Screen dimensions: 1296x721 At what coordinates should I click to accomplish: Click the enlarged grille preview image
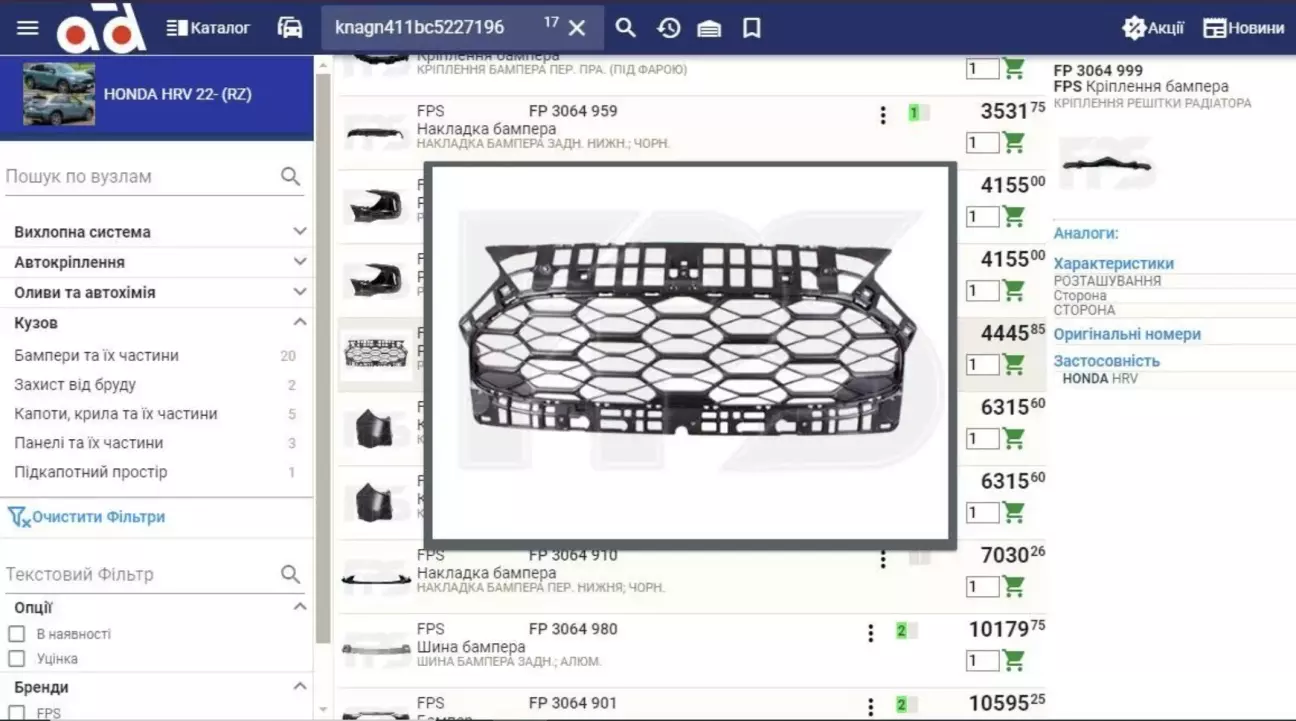pyautogui.click(x=690, y=353)
